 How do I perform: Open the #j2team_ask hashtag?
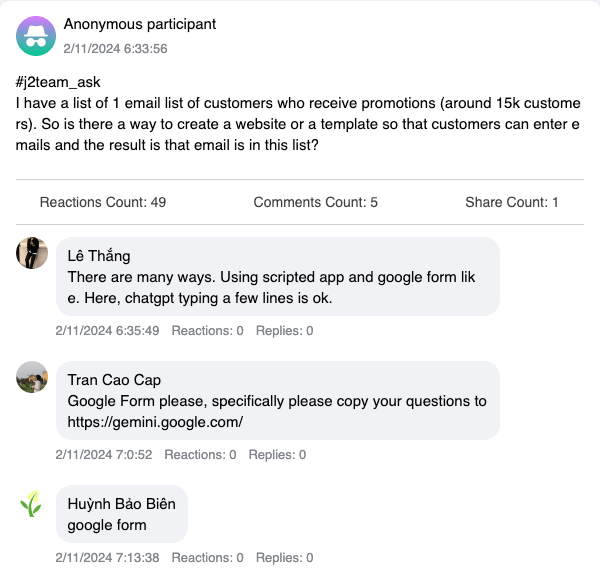pyautogui.click(x=58, y=82)
